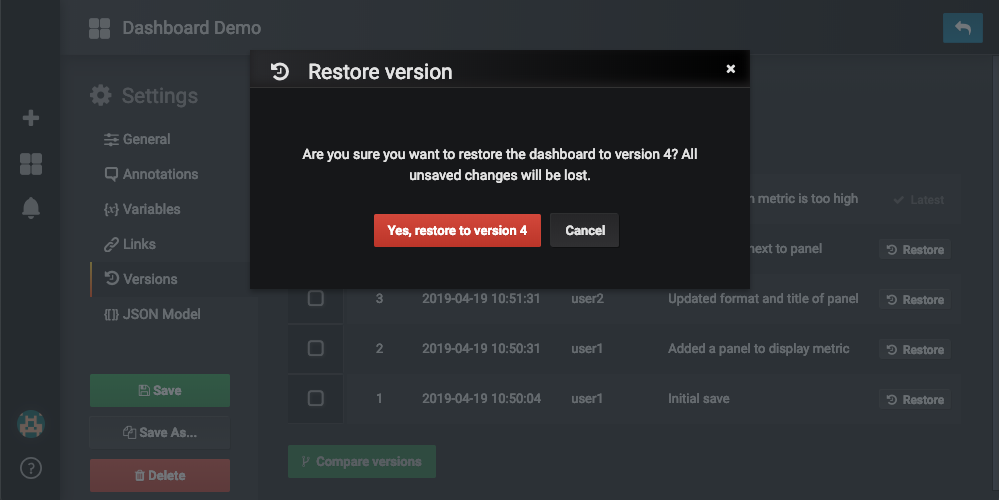Viewport: 999px width, 500px height.
Task: Open the General settings section
Action: tap(146, 139)
